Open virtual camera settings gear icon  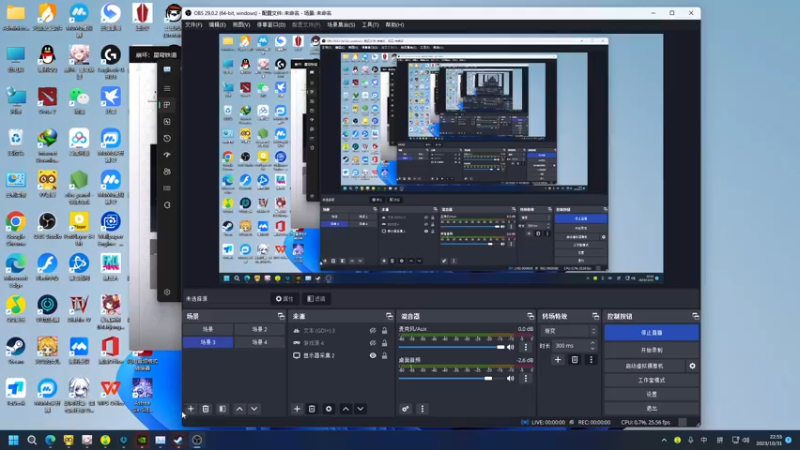coord(692,366)
